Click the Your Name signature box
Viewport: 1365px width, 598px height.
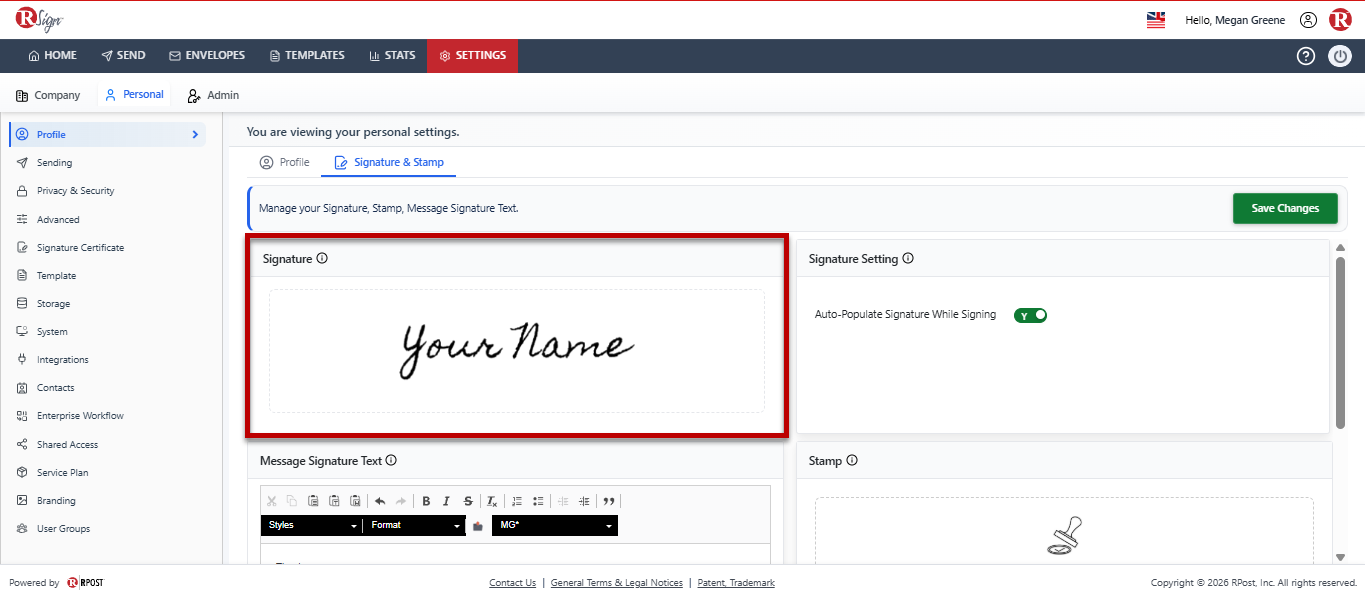(x=517, y=351)
